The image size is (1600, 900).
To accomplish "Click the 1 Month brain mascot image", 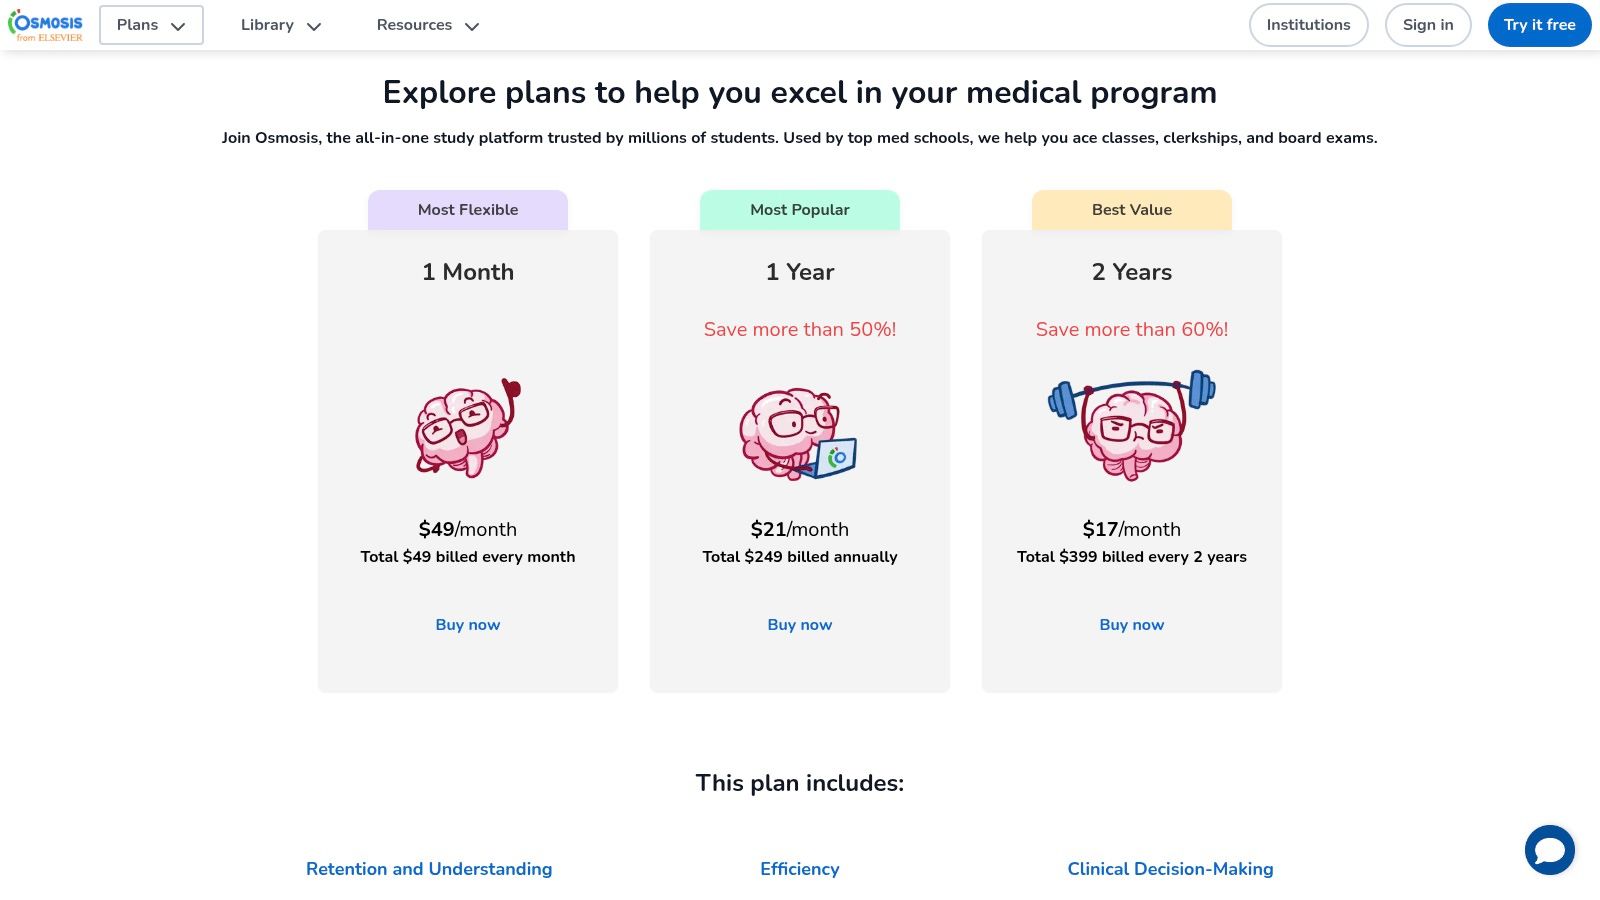I will click(x=468, y=428).
